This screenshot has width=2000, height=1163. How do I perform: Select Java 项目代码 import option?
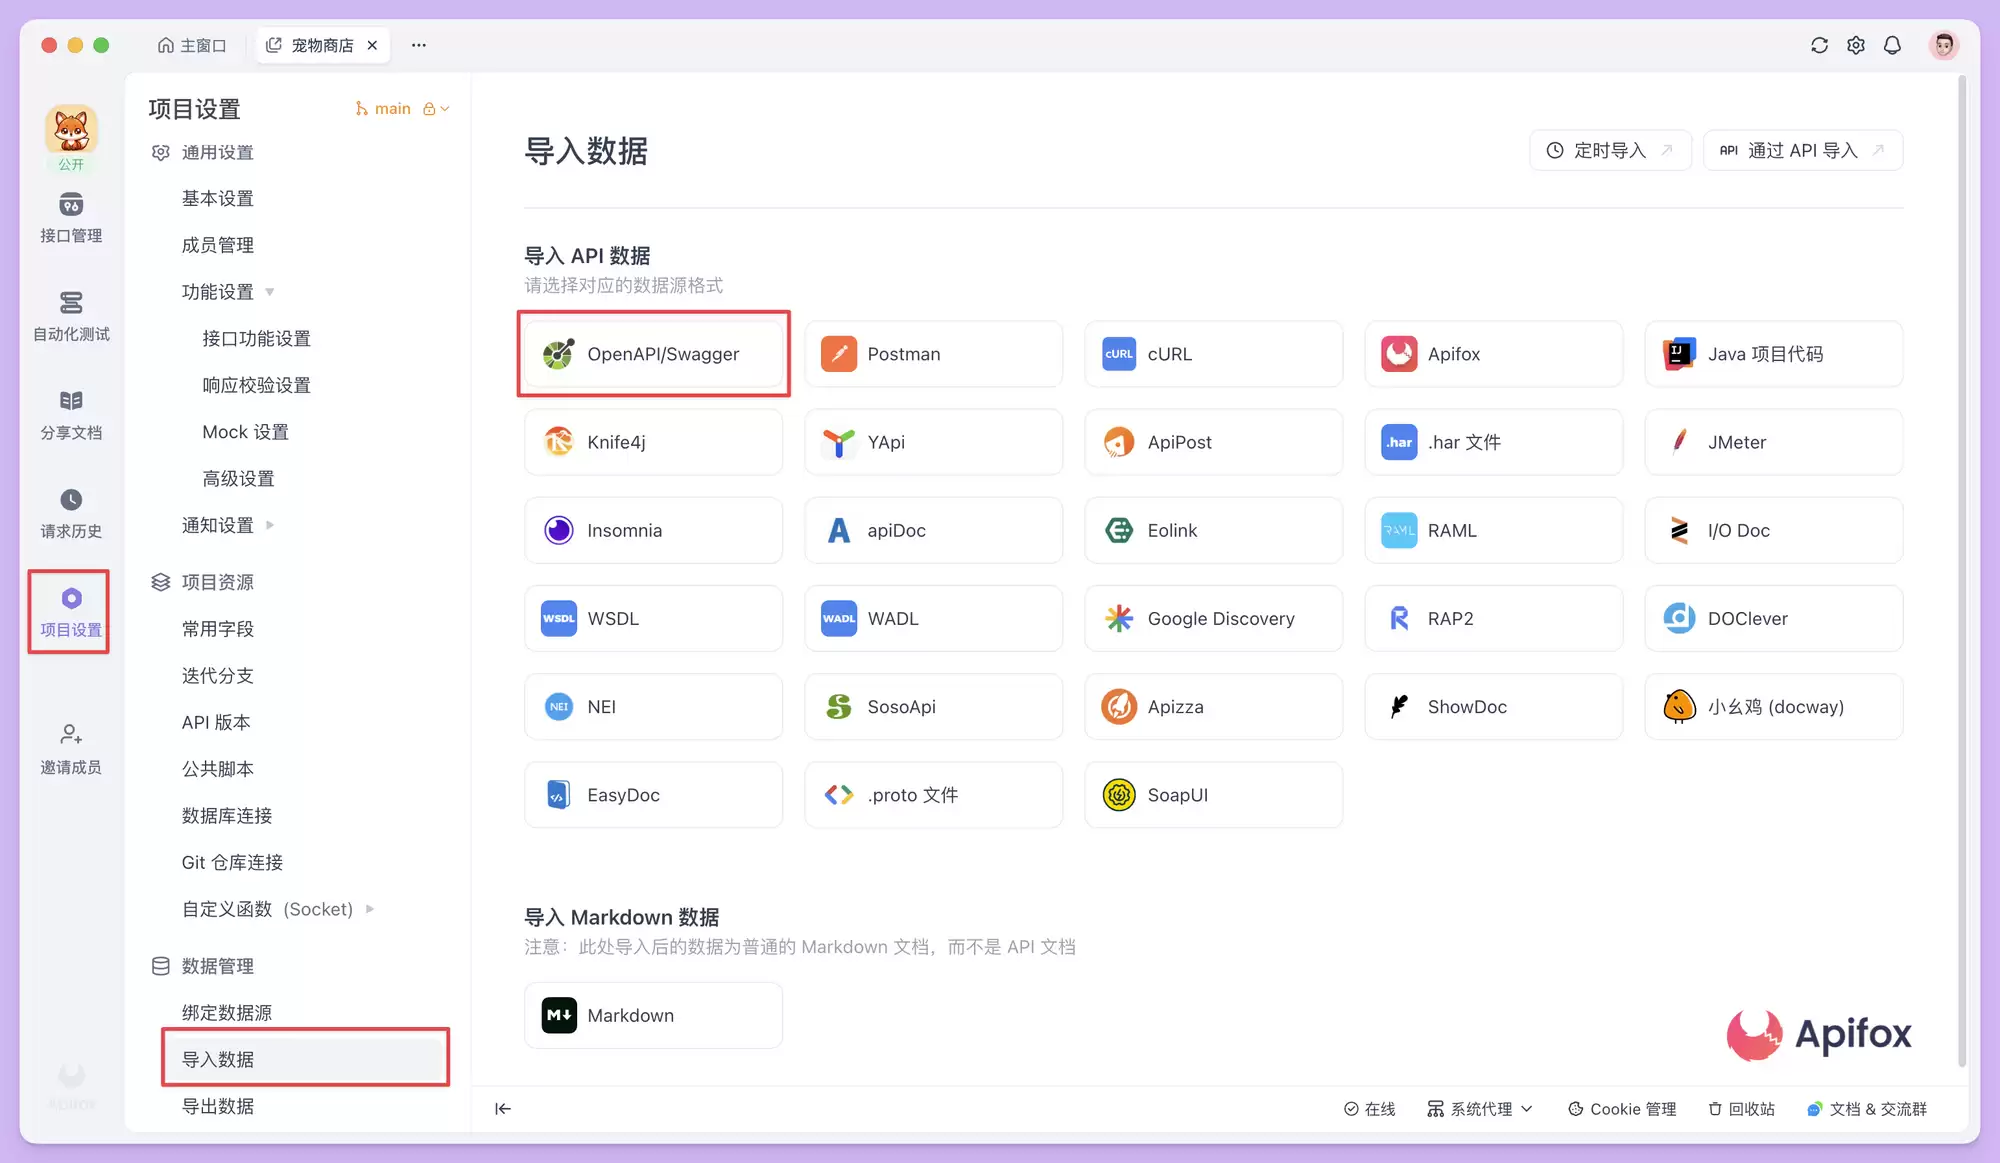tap(1773, 354)
